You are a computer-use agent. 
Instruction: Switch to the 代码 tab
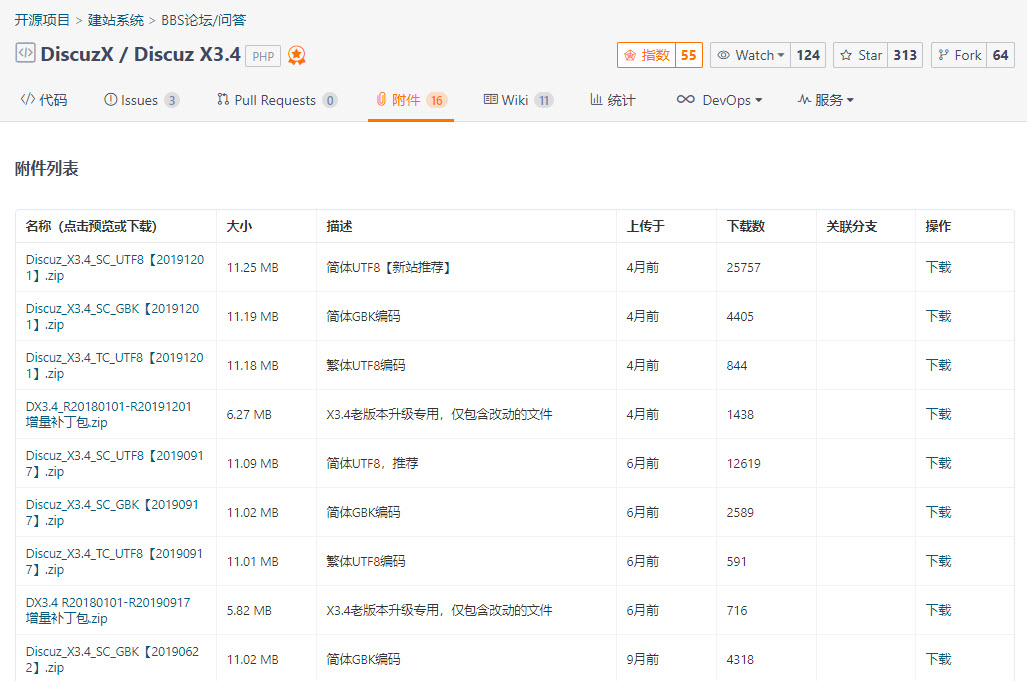[43, 99]
